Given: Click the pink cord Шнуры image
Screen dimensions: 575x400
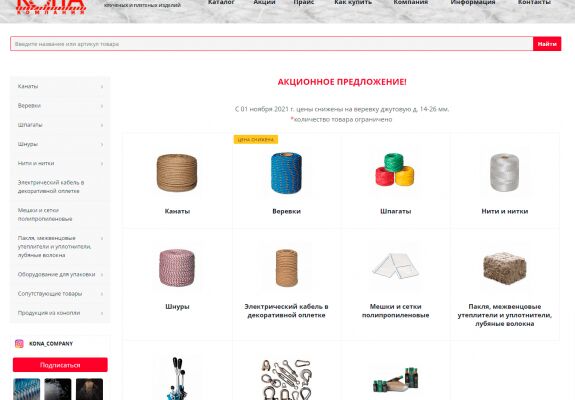Looking at the screenshot, I should pos(177,268).
